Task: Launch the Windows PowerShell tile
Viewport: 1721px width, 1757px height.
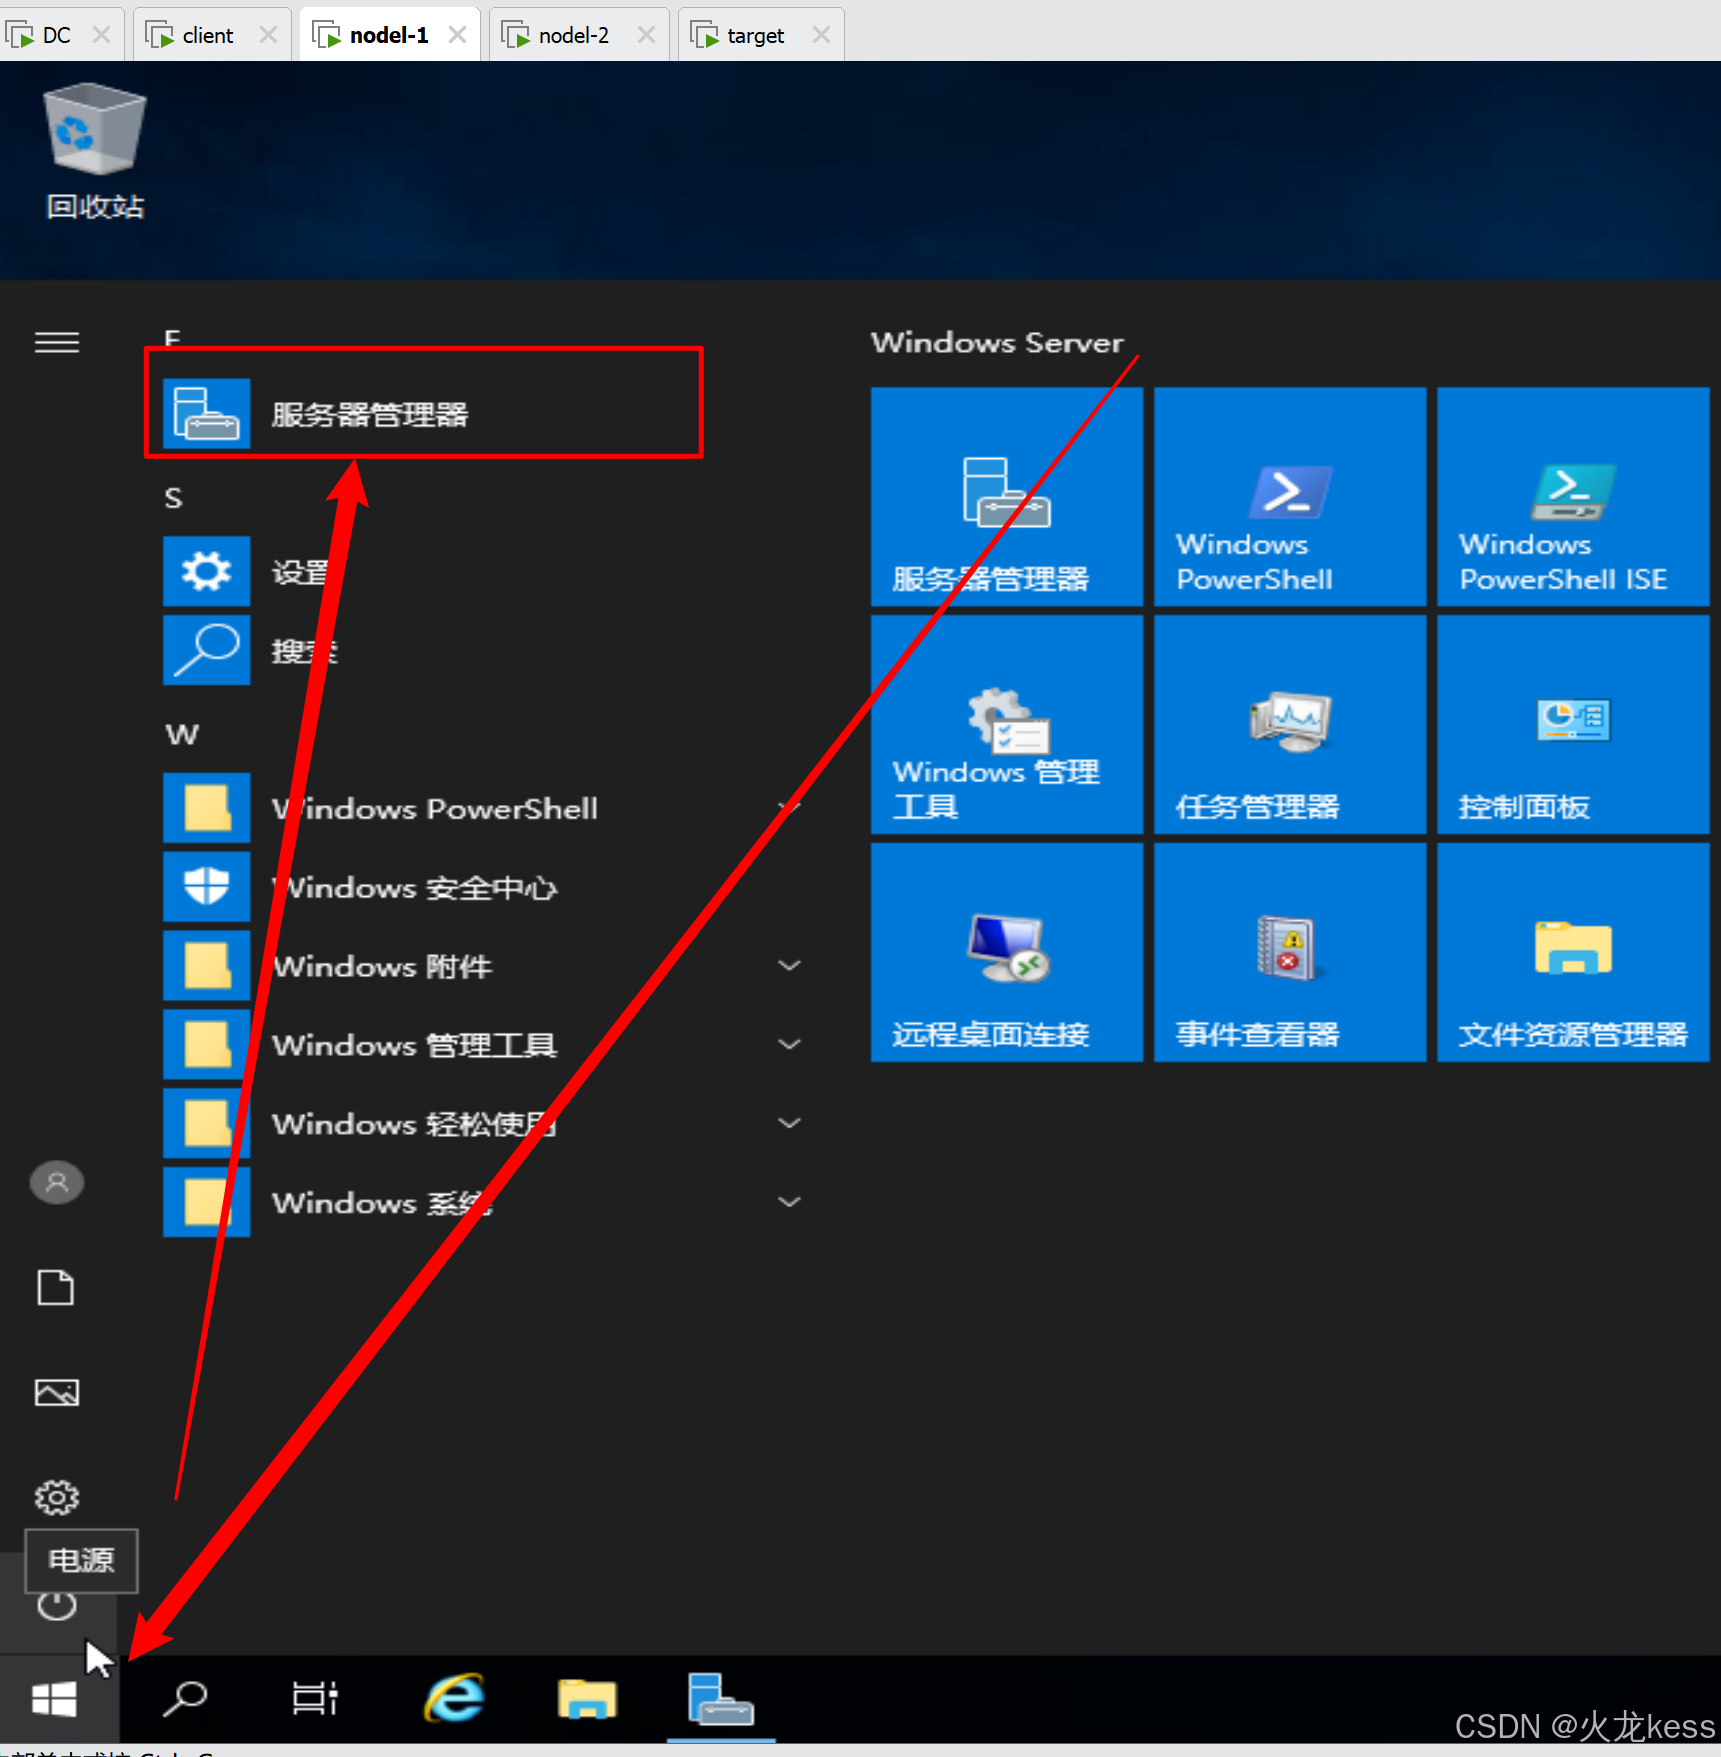Action: pos(1290,497)
